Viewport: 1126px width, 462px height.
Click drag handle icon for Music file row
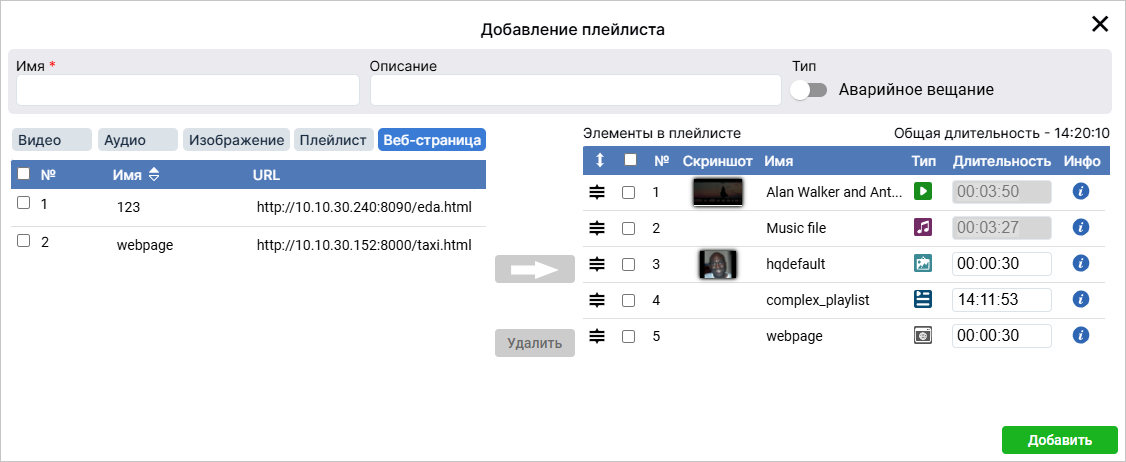tap(597, 228)
